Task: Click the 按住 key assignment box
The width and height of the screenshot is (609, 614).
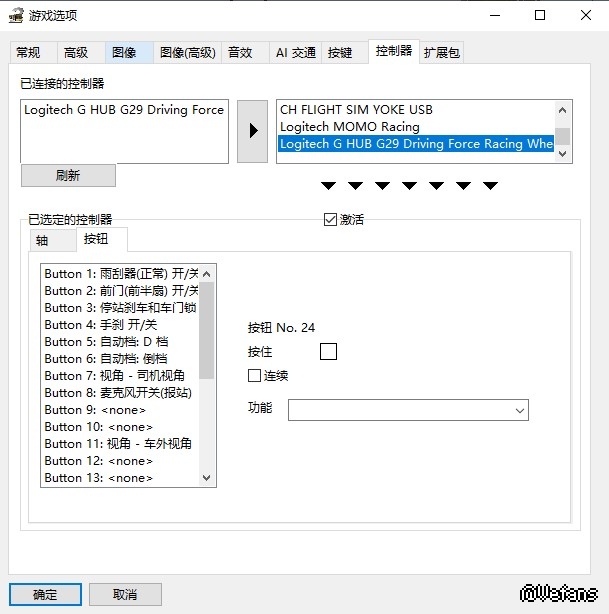Action: [x=328, y=351]
